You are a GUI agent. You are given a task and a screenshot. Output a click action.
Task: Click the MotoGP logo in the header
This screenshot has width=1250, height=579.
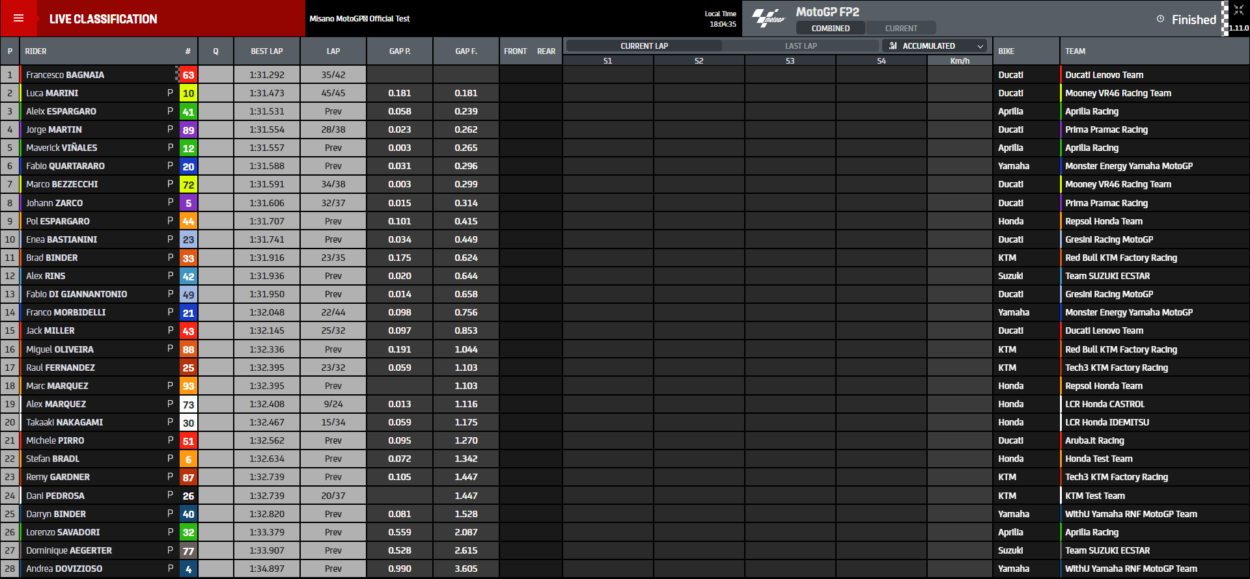click(768, 18)
